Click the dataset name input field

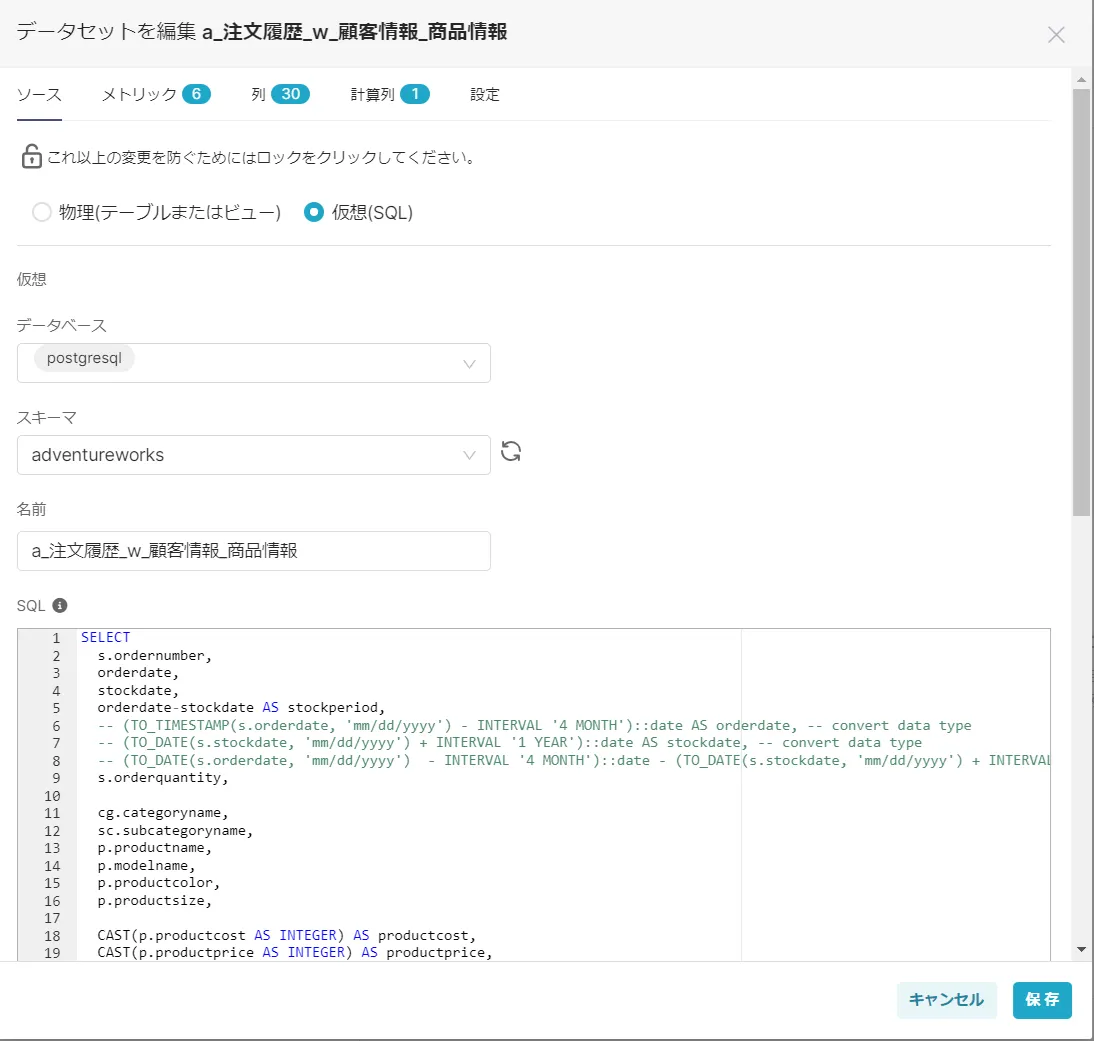[254, 551]
